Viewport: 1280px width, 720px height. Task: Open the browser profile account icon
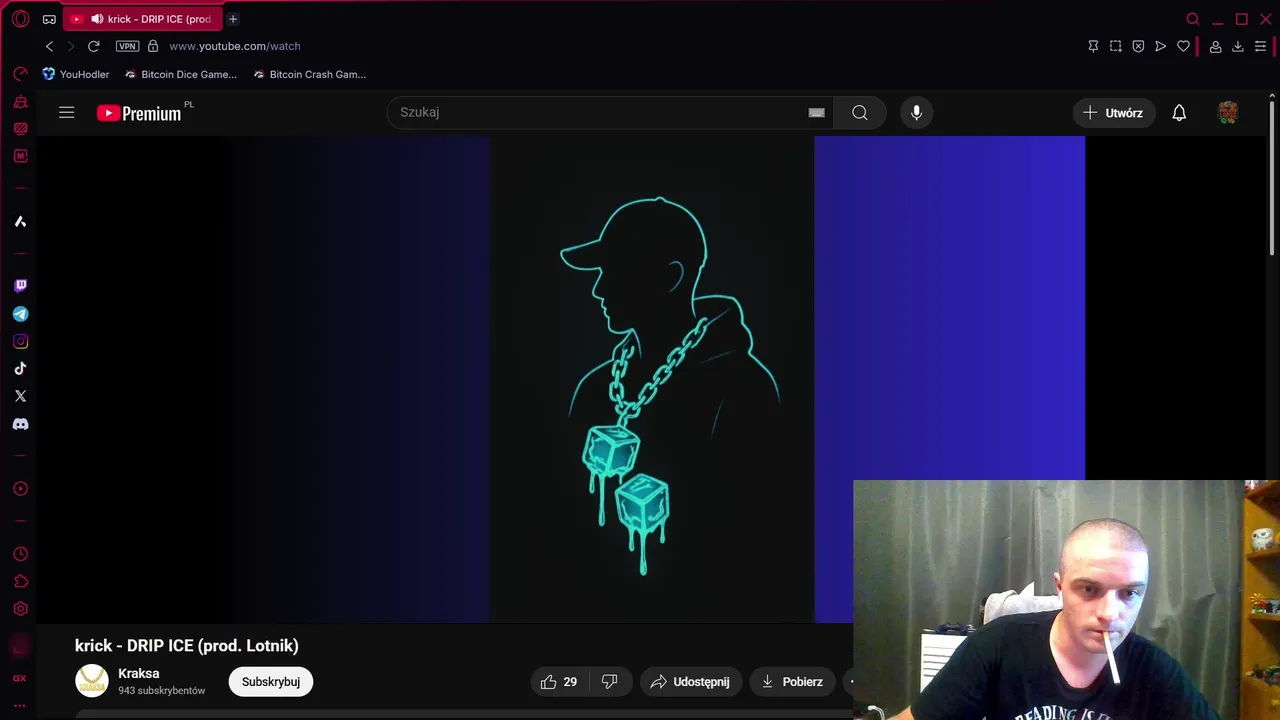point(1215,46)
